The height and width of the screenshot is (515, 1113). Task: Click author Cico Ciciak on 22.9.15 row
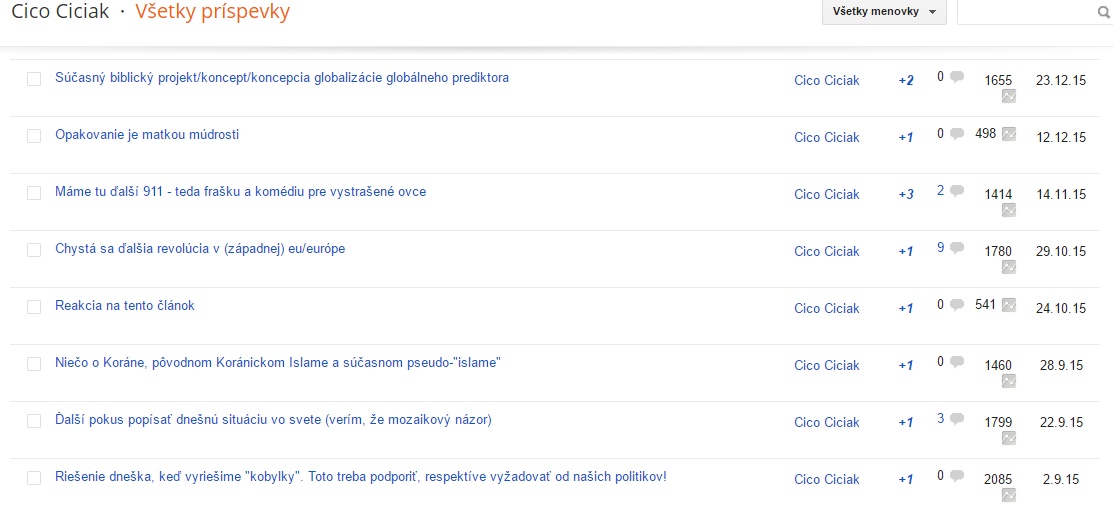coord(826,423)
